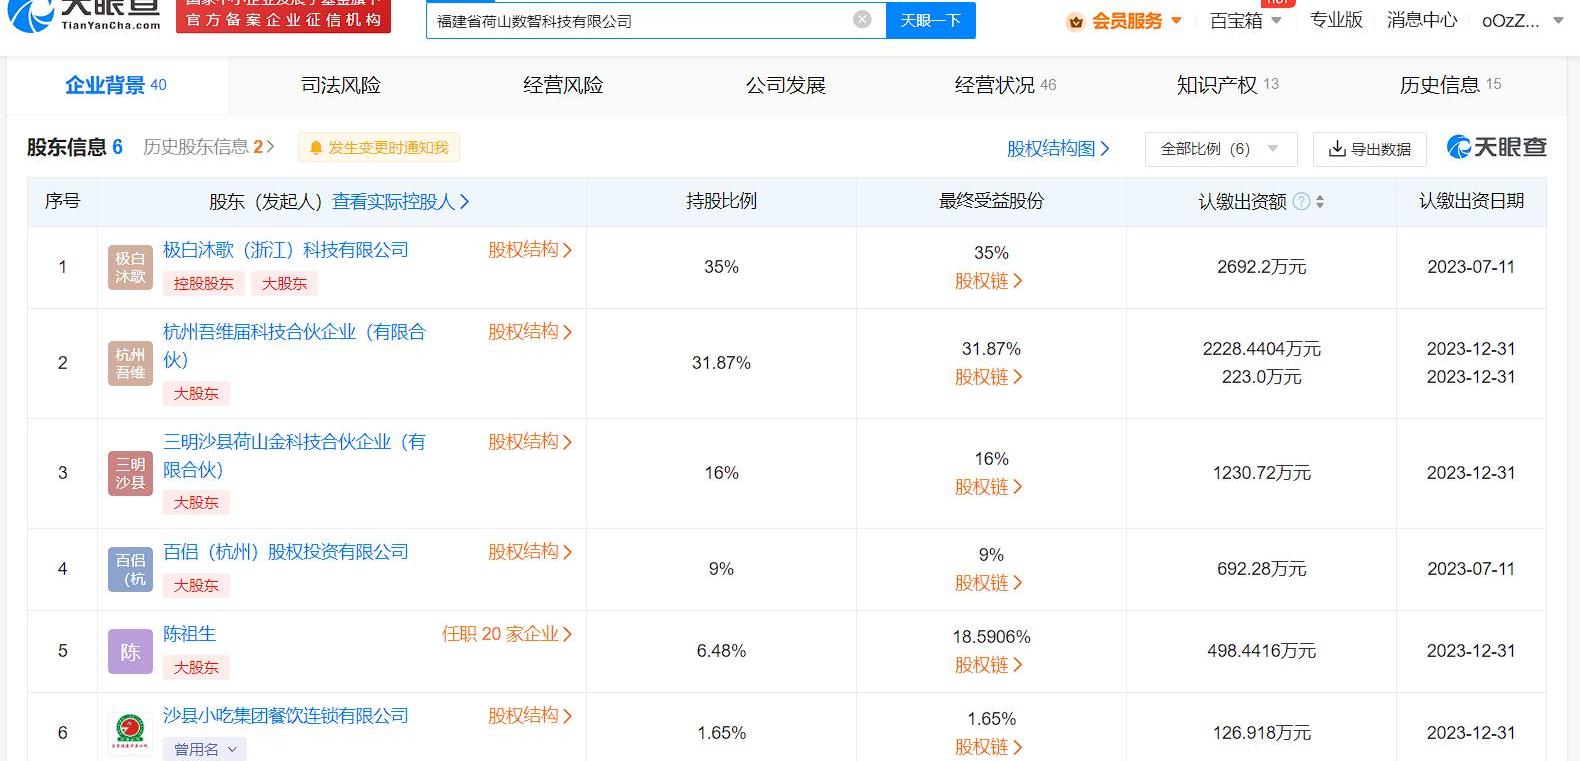Expand the 会员服务 dropdown menu
The image size is (1580, 761).
pos(1126,21)
